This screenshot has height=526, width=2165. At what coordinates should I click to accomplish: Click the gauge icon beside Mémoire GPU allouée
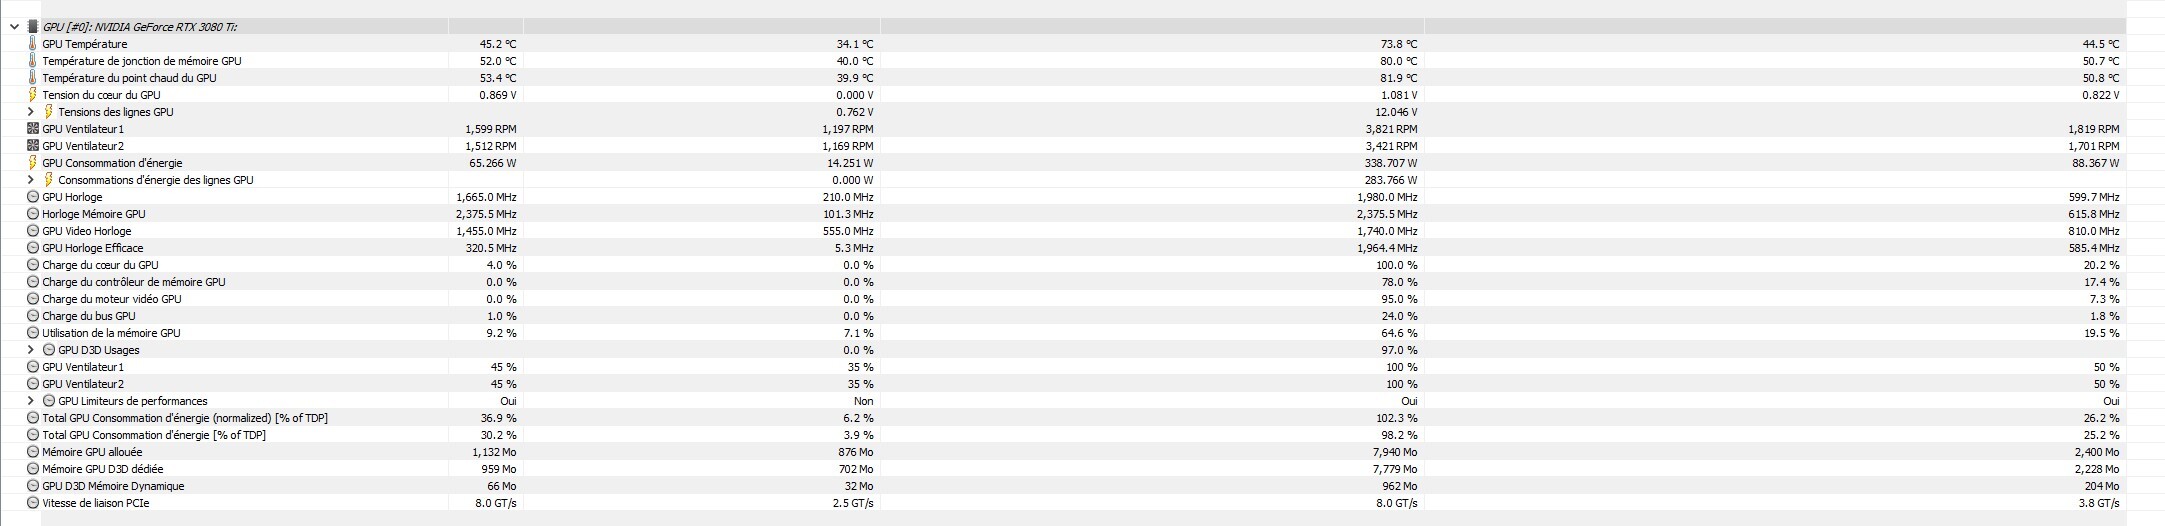coord(33,452)
